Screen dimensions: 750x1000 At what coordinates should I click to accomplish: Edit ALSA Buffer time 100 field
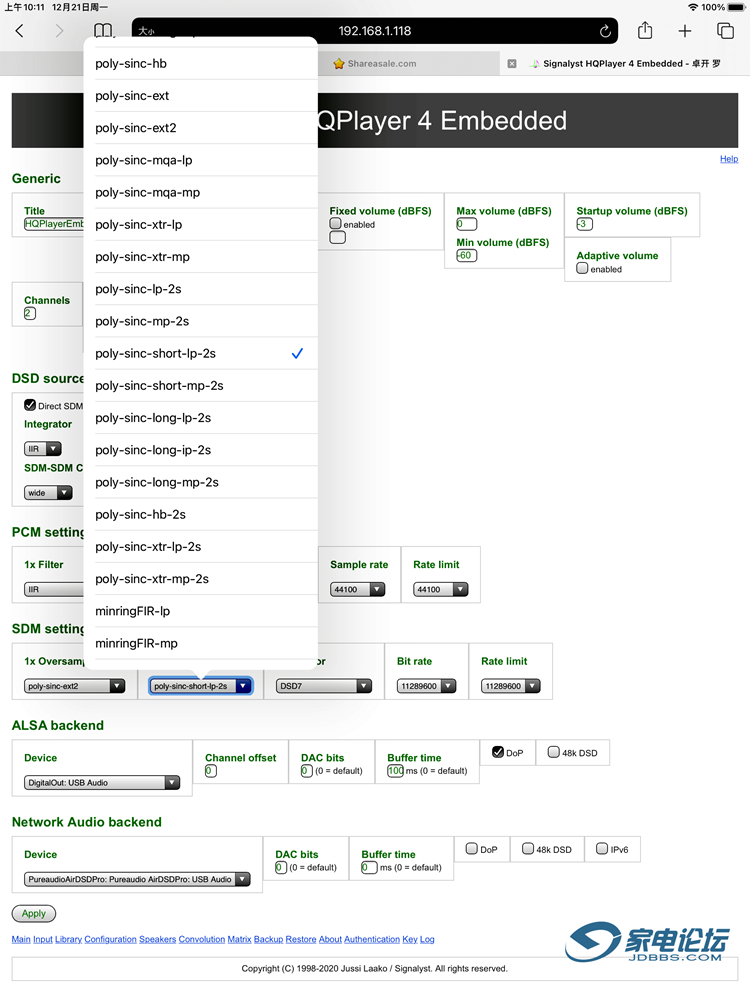pos(395,771)
